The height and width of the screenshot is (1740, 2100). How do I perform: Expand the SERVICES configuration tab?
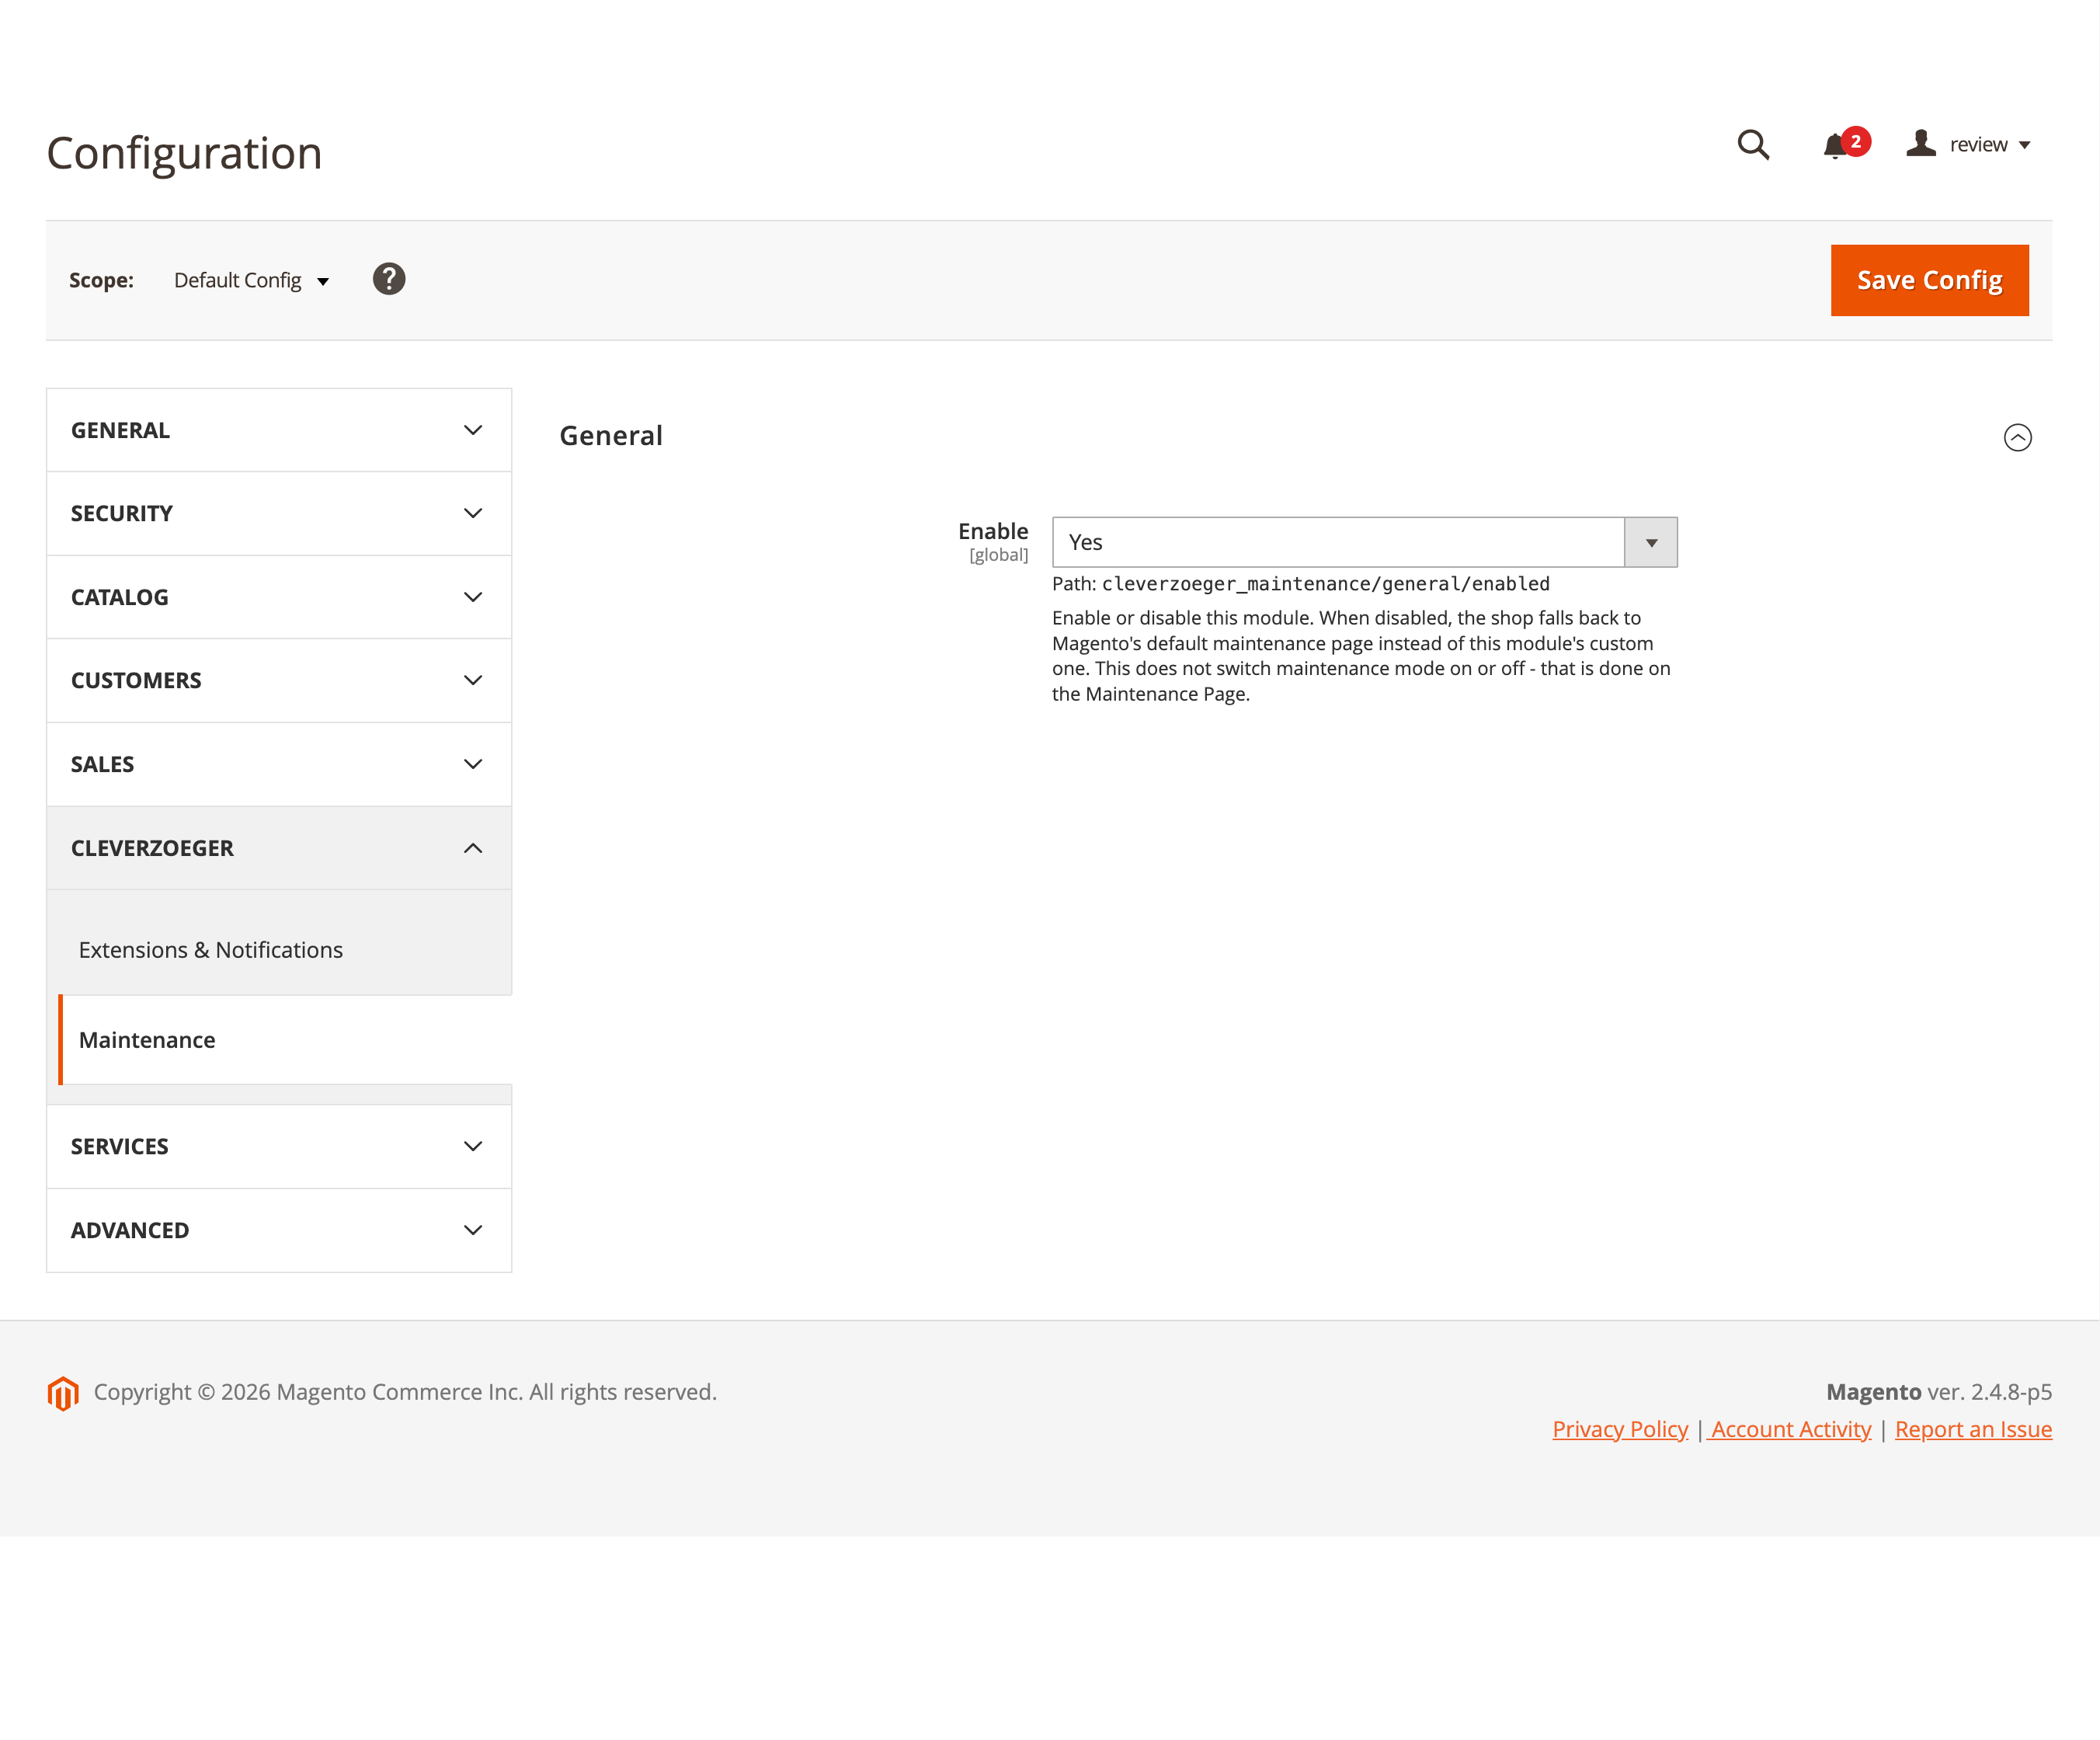279,1146
